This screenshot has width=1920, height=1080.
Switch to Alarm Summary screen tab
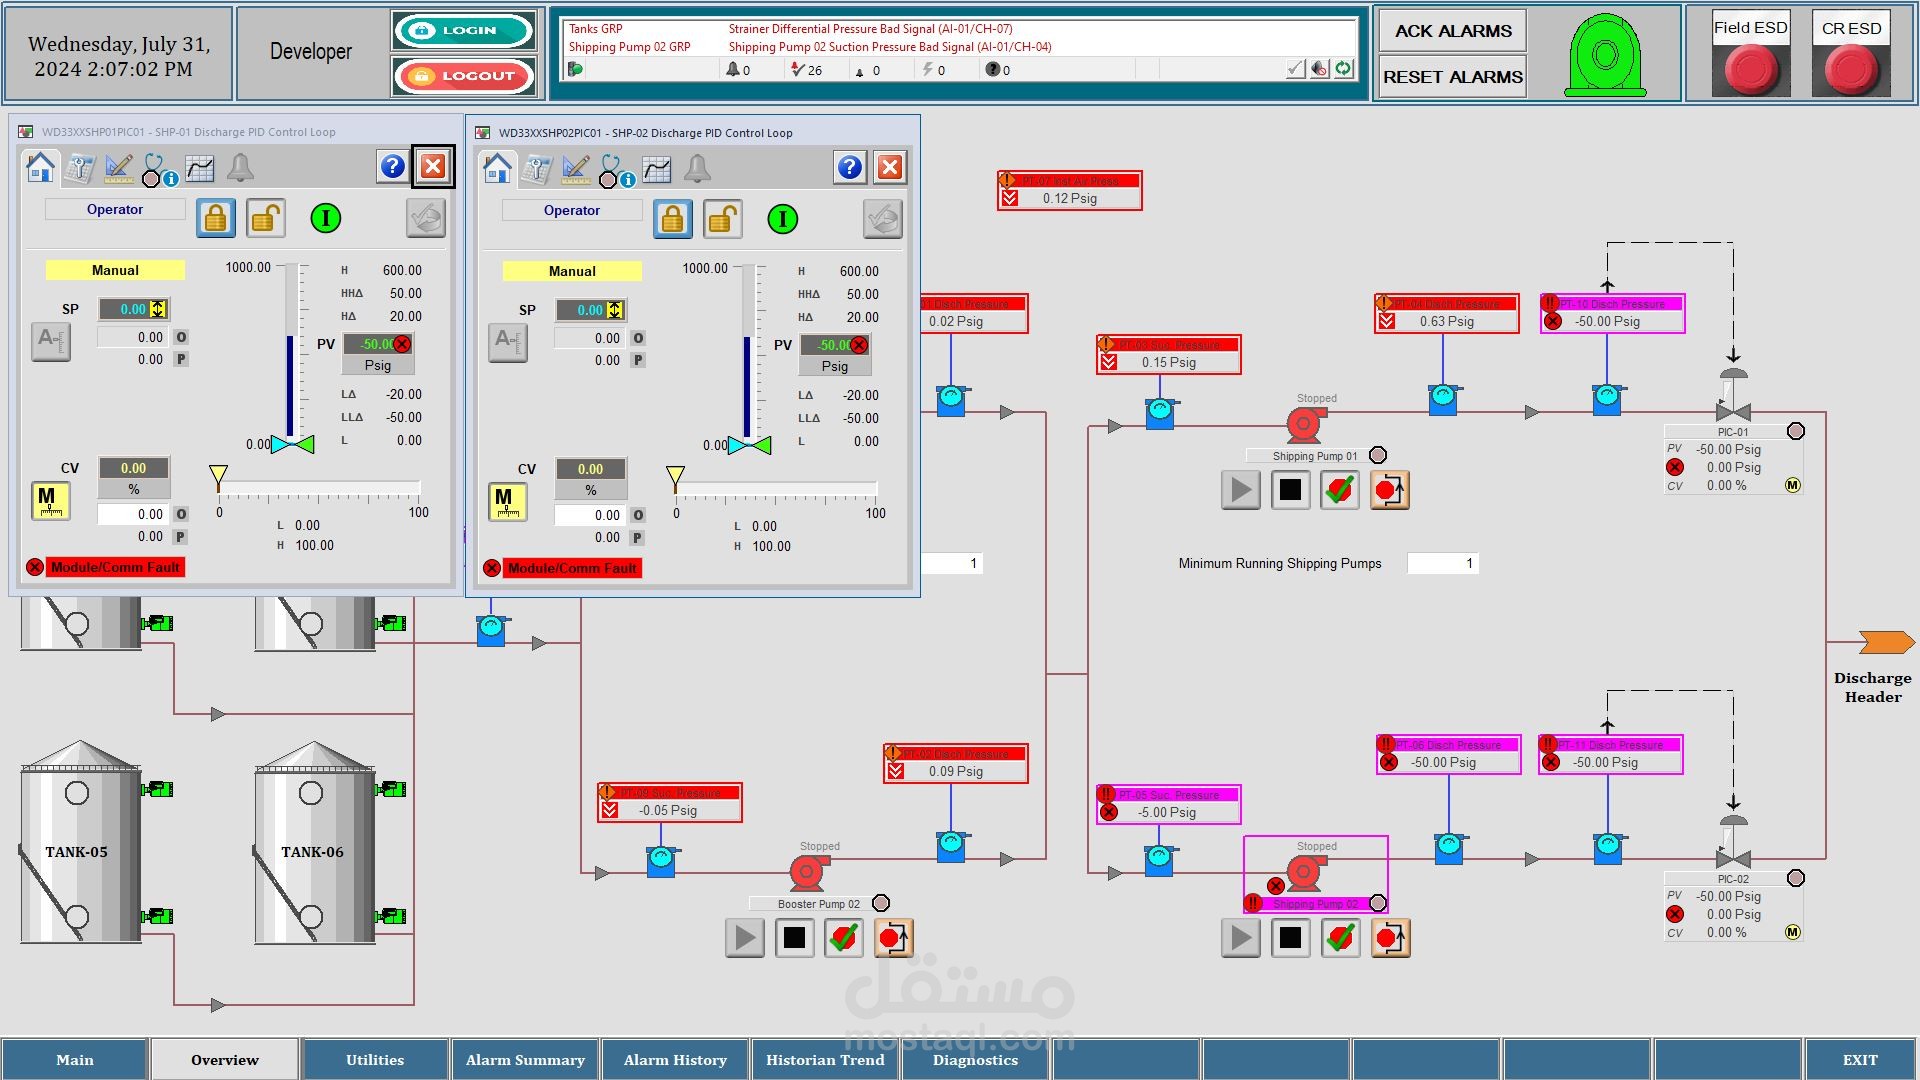[525, 1059]
